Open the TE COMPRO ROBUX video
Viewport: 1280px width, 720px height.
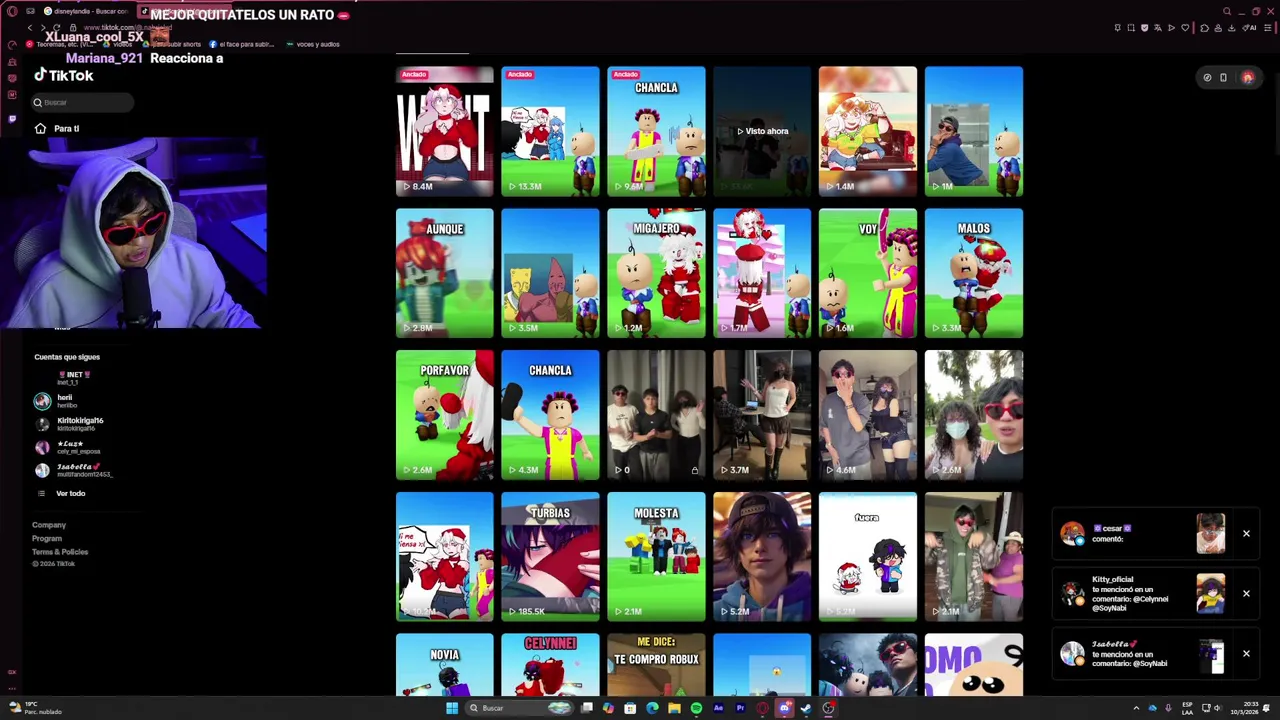coord(656,665)
